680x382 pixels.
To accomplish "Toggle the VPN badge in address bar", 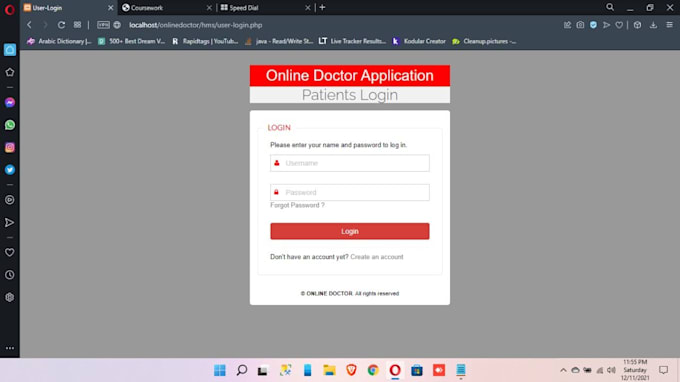I will pyautogui.click(x=103, y=25).
